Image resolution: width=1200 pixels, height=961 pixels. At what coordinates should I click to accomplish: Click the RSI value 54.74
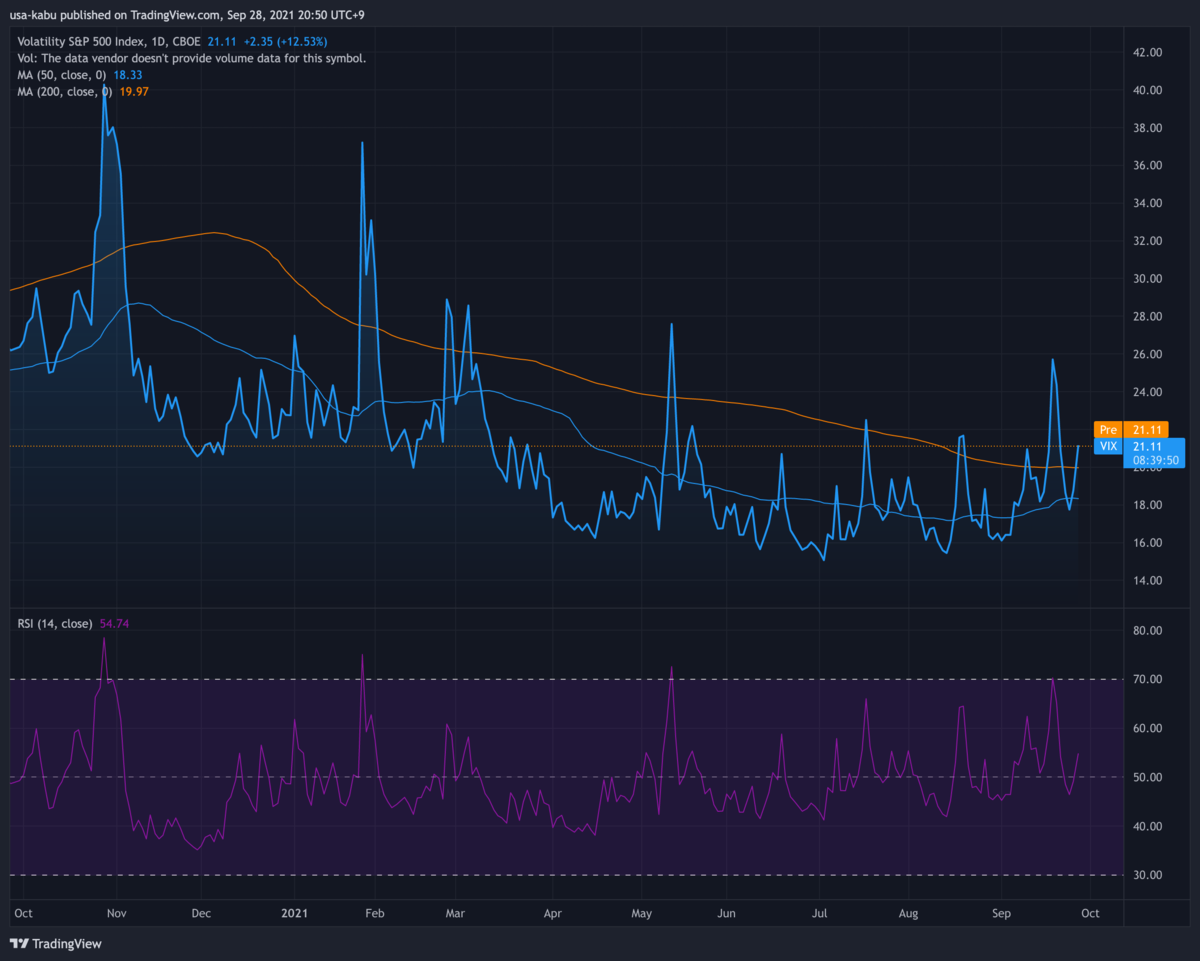(115, 623)
